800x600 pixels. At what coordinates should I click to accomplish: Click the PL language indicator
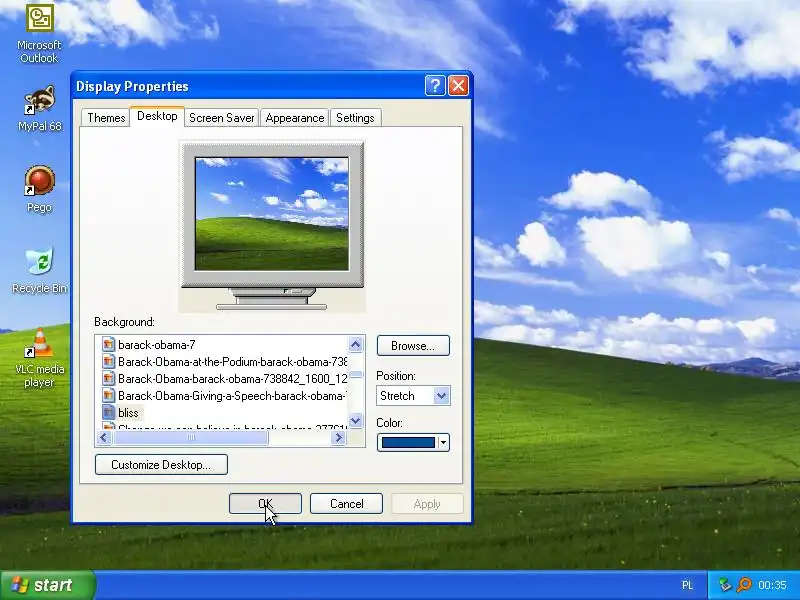687,585
